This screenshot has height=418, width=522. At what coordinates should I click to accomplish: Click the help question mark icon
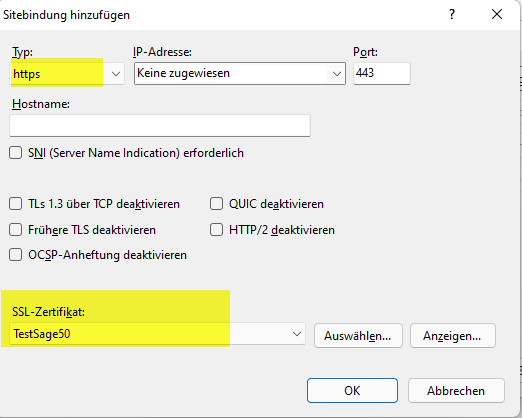[x=452, y=14]
